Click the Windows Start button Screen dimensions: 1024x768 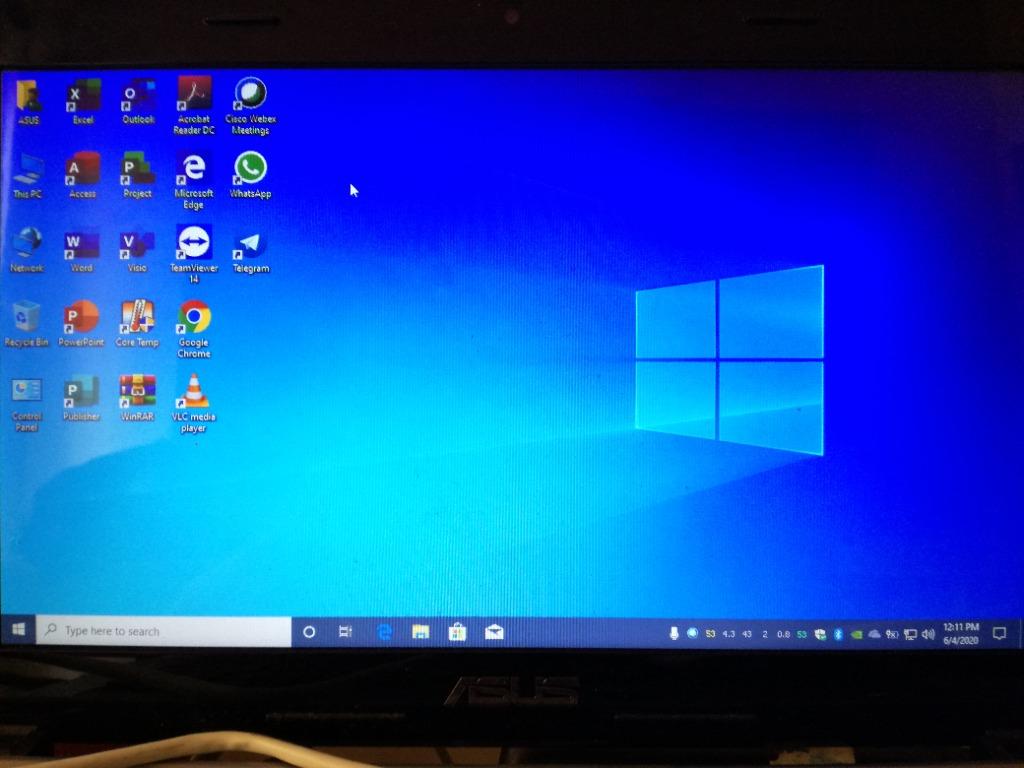(18, 631)
